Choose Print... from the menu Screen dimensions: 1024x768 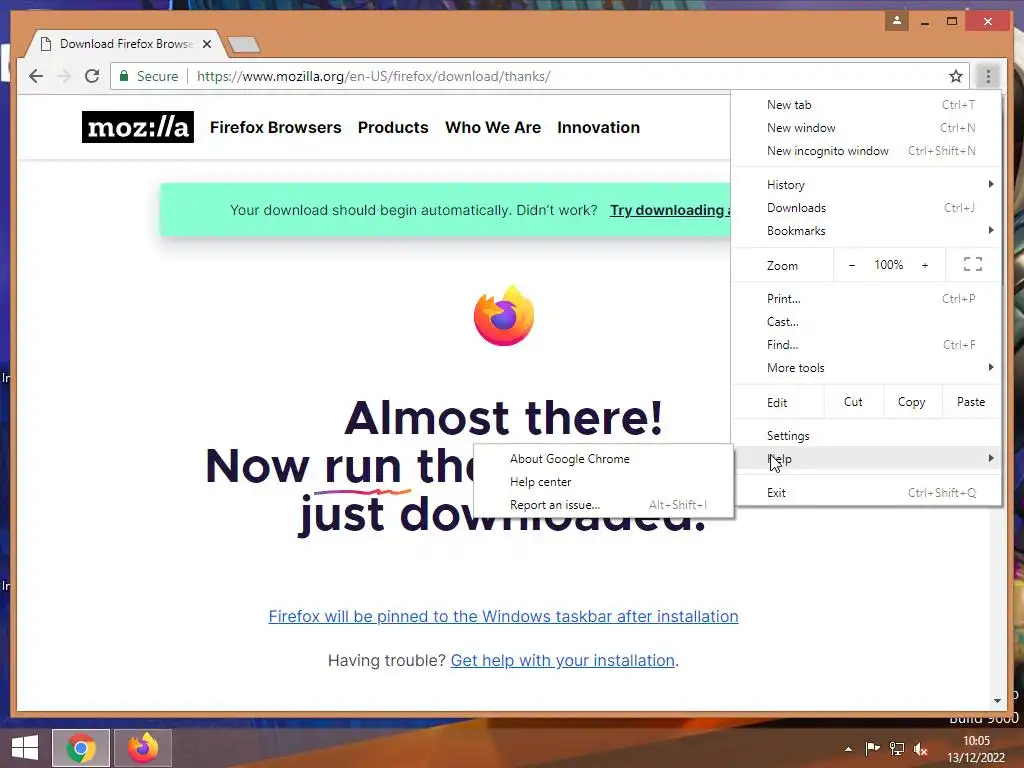pyautogui.click(x=866, y=298)
